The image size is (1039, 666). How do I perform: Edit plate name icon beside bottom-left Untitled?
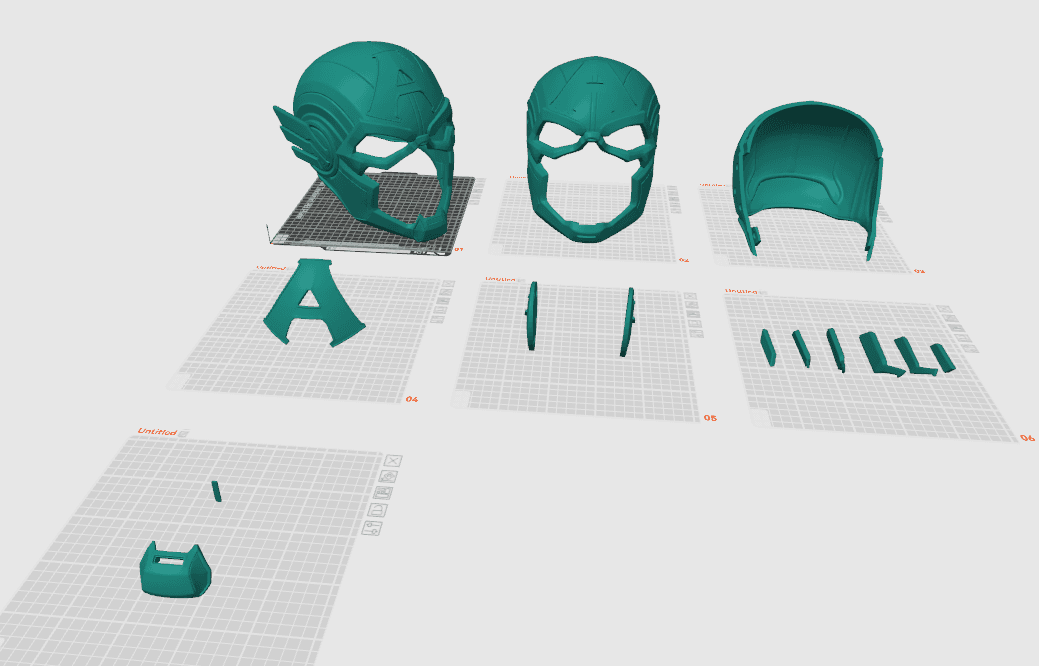click(x=184, y=433)
